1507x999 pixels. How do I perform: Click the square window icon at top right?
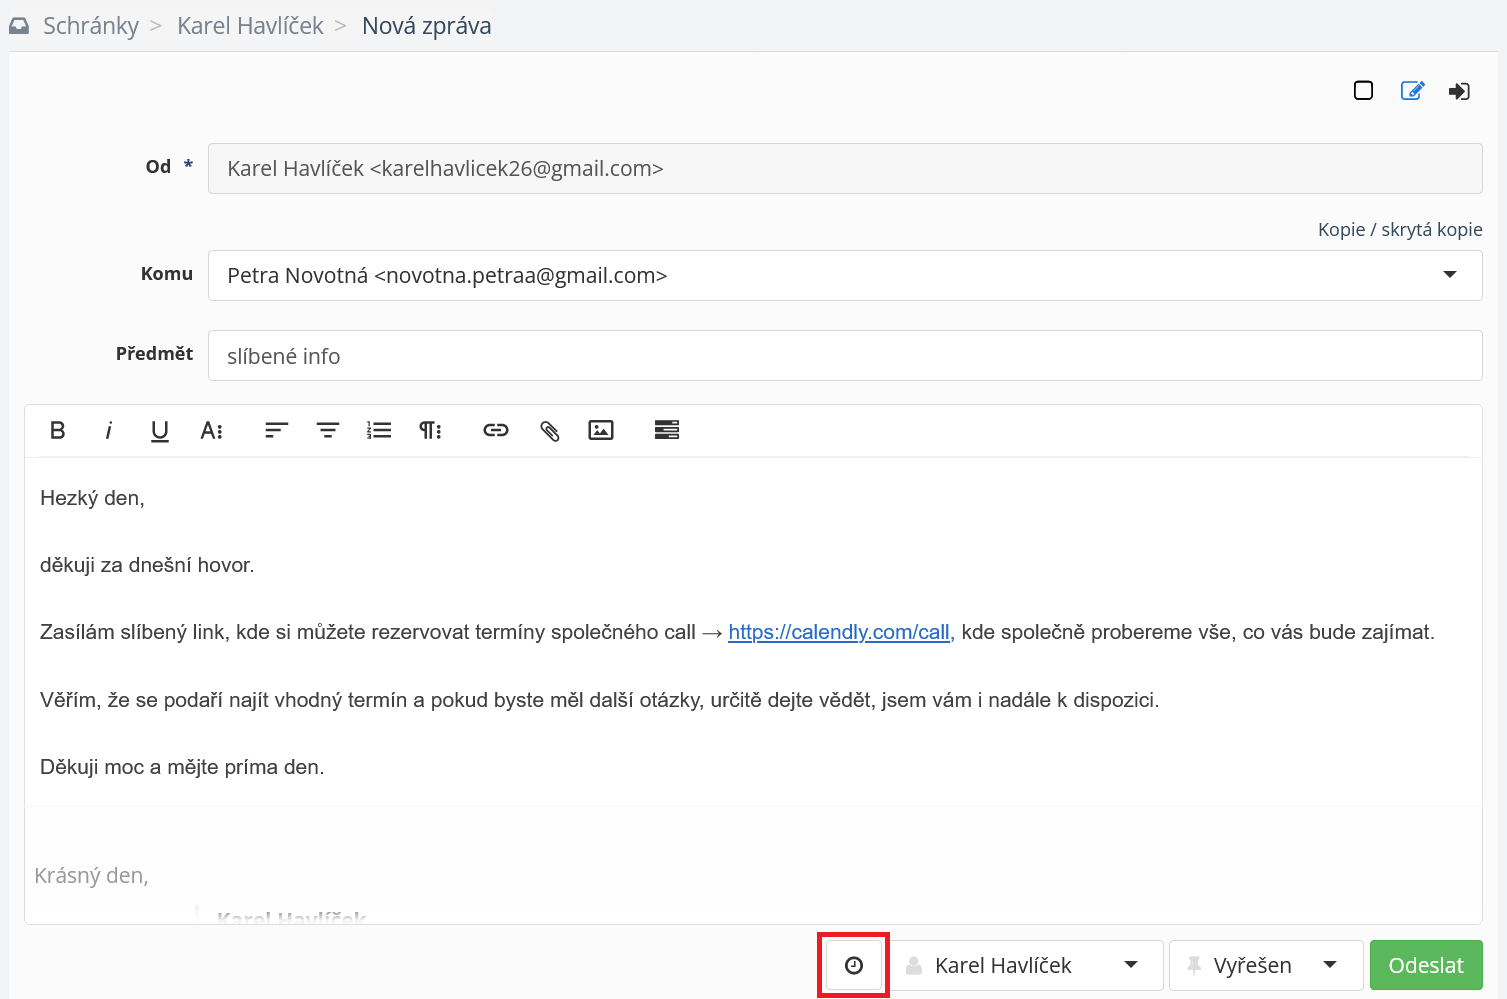[1363, 91]
